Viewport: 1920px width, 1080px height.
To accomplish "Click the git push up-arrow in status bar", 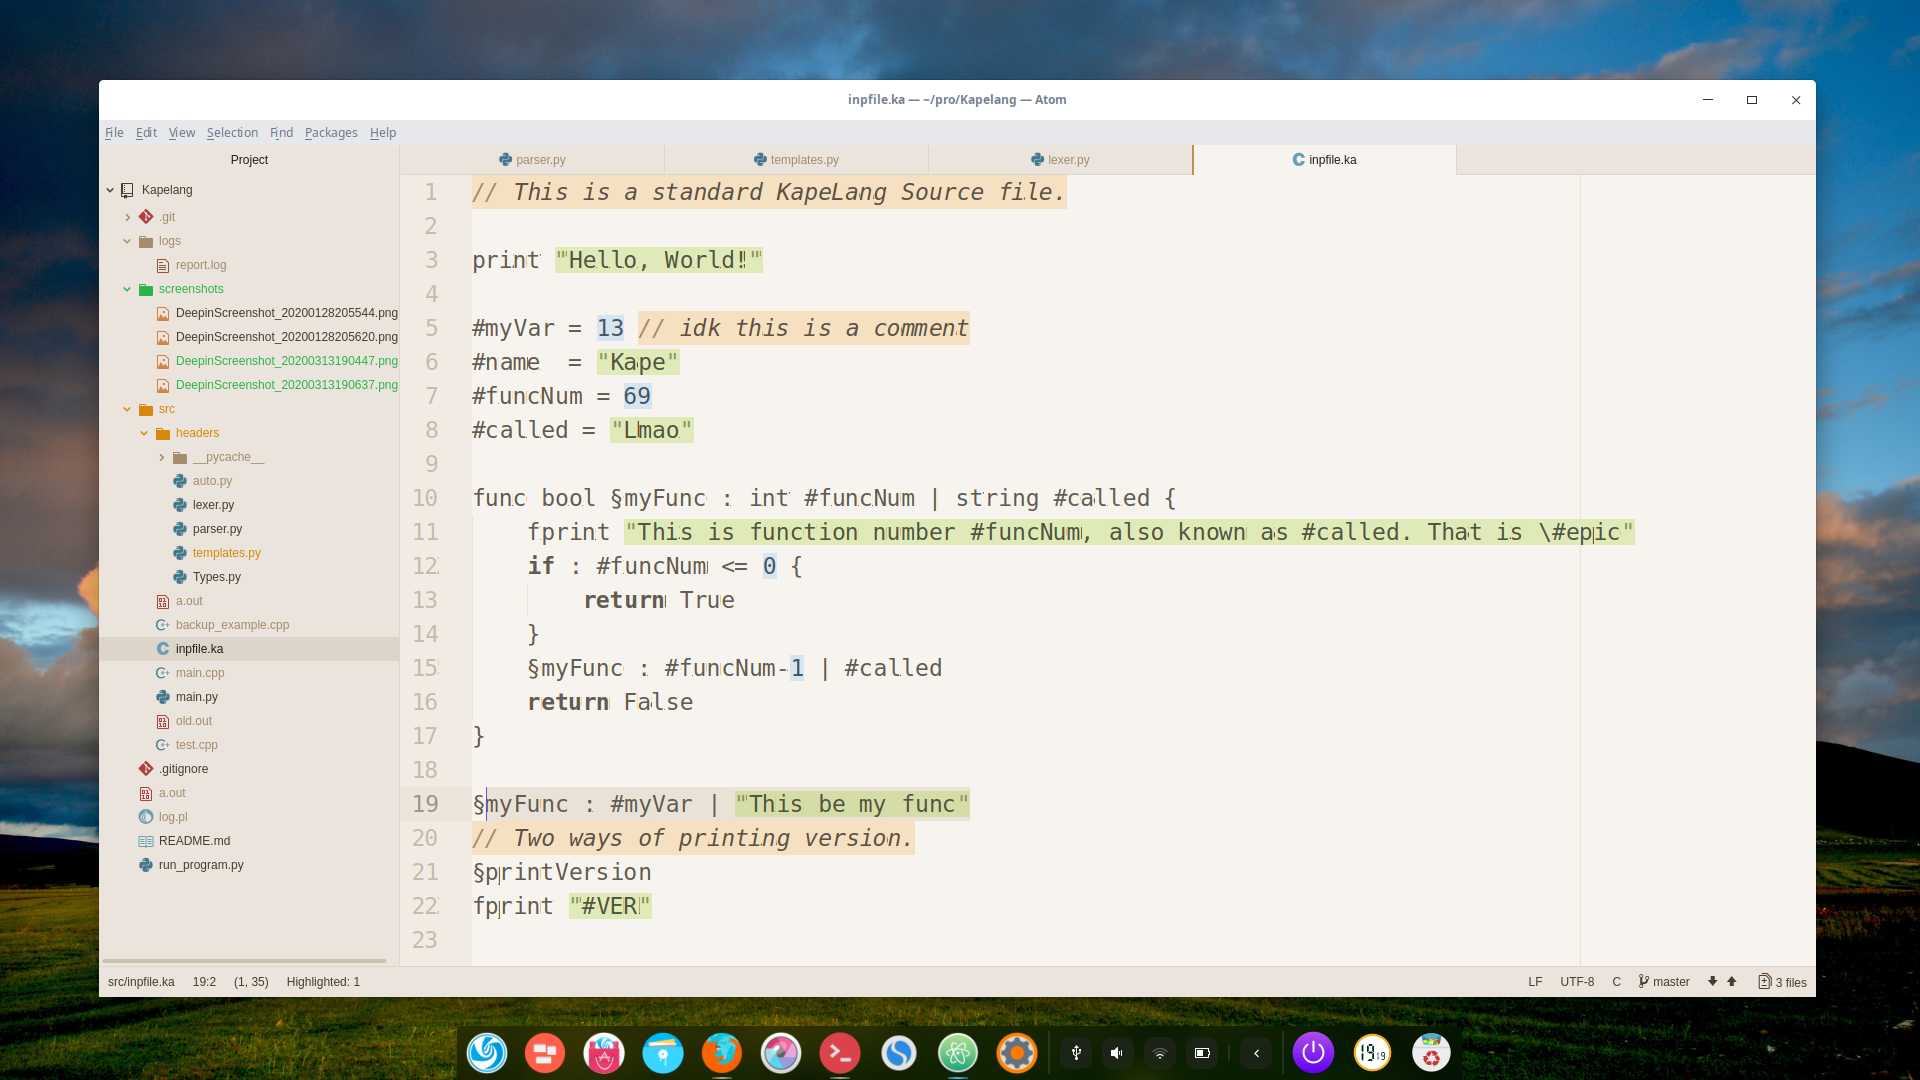I will [1732, 982].
